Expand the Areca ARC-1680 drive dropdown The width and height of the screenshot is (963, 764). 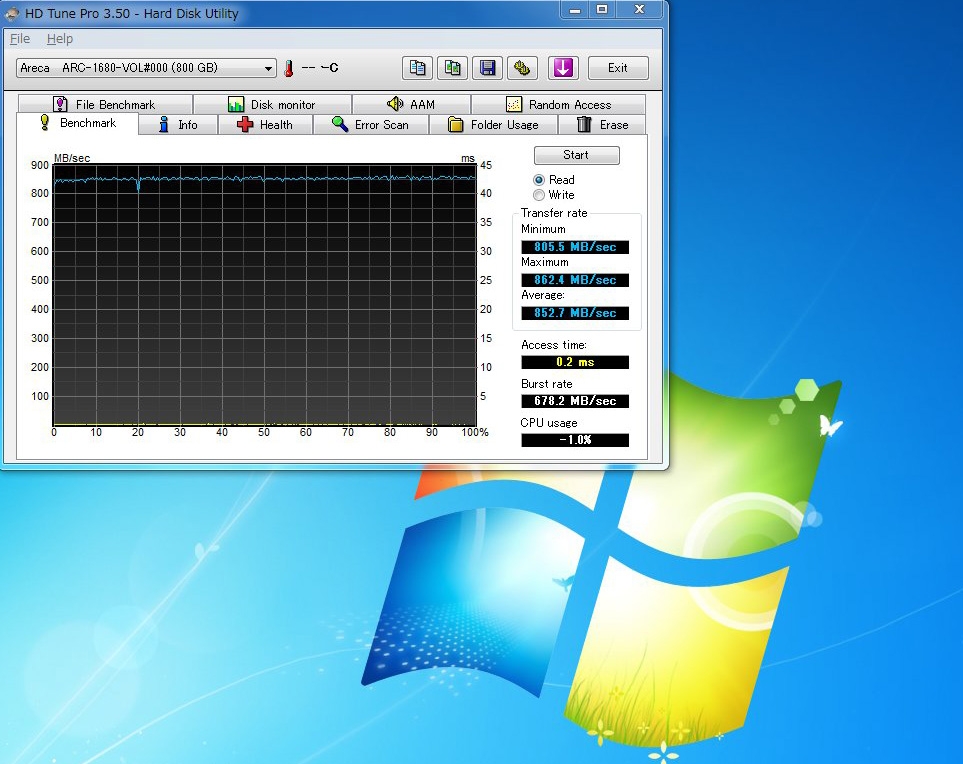tap(268, 68)
